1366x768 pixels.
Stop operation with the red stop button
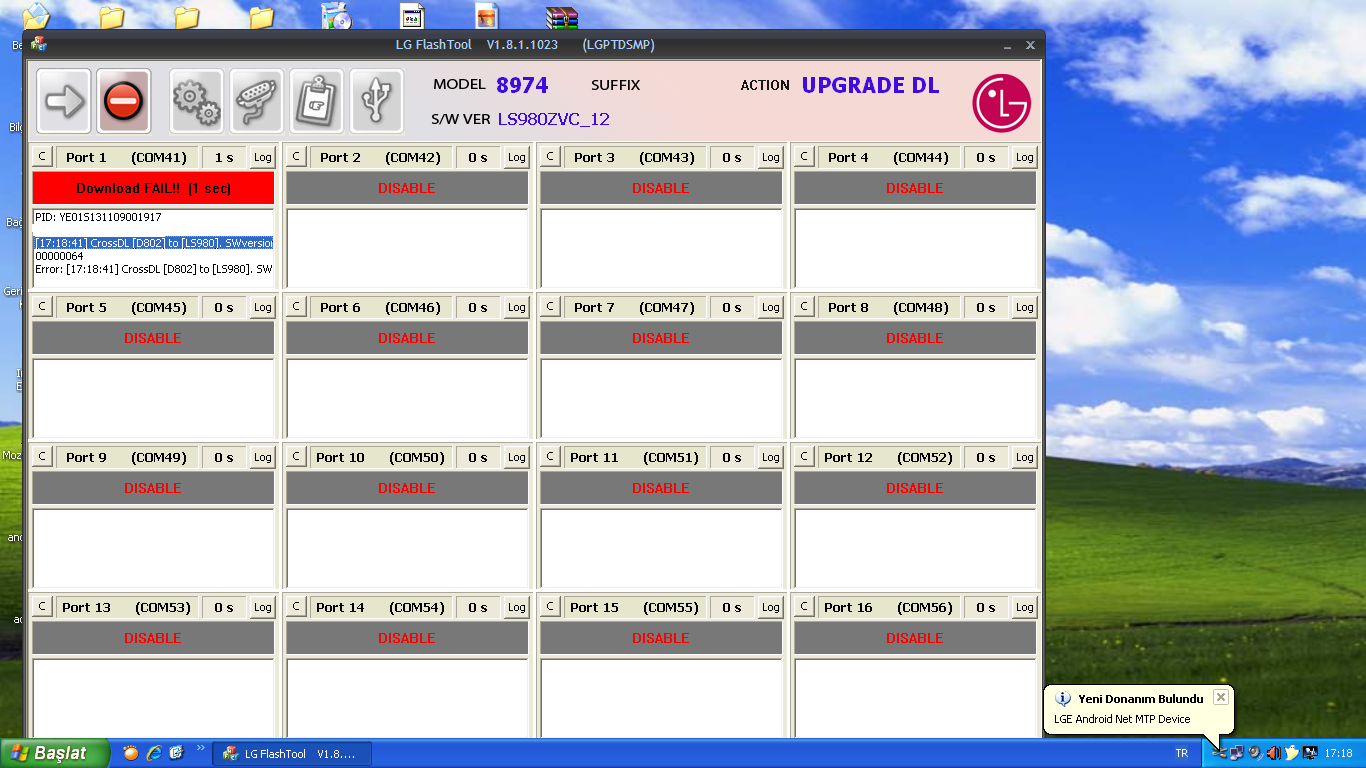point(124,101)
